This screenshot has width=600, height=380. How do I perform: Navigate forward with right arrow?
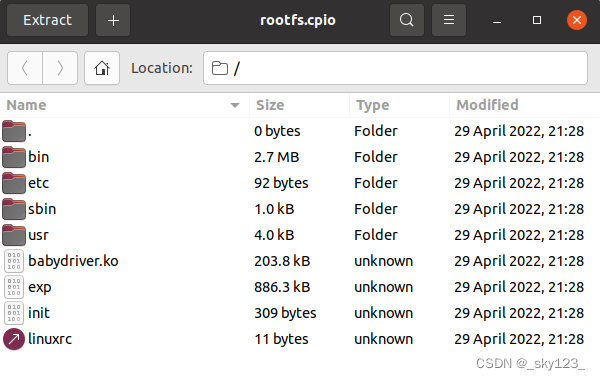[60, 68]
